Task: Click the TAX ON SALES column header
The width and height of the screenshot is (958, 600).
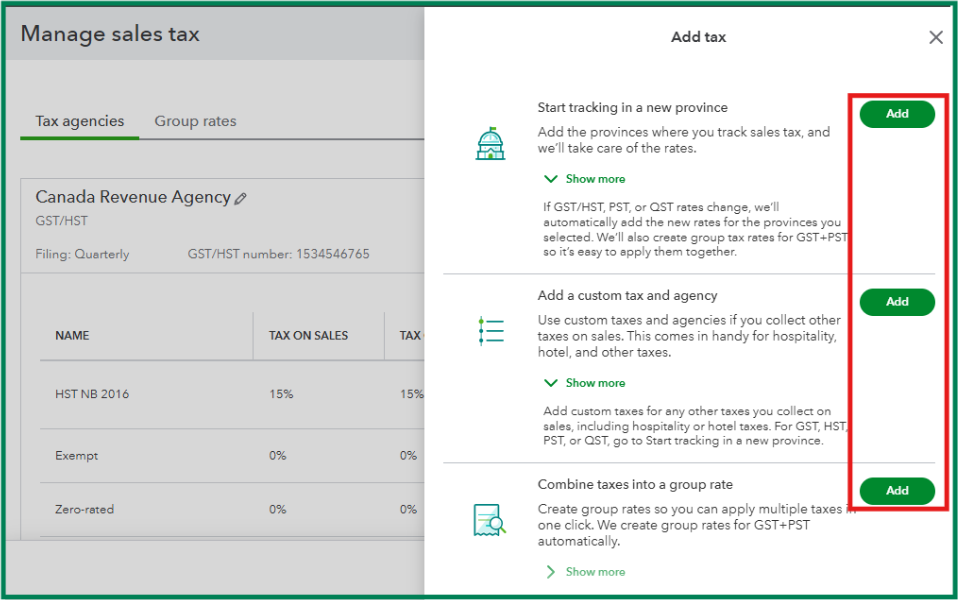Action: [x=308, y=336]
